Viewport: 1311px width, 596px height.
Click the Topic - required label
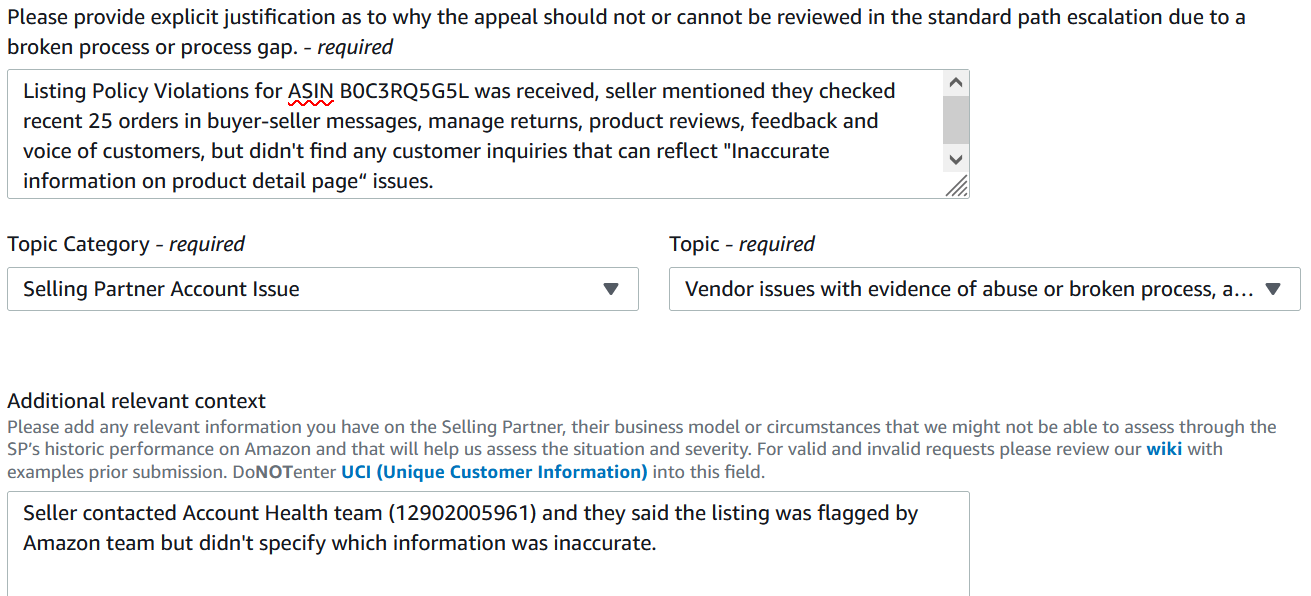[742, 244]
